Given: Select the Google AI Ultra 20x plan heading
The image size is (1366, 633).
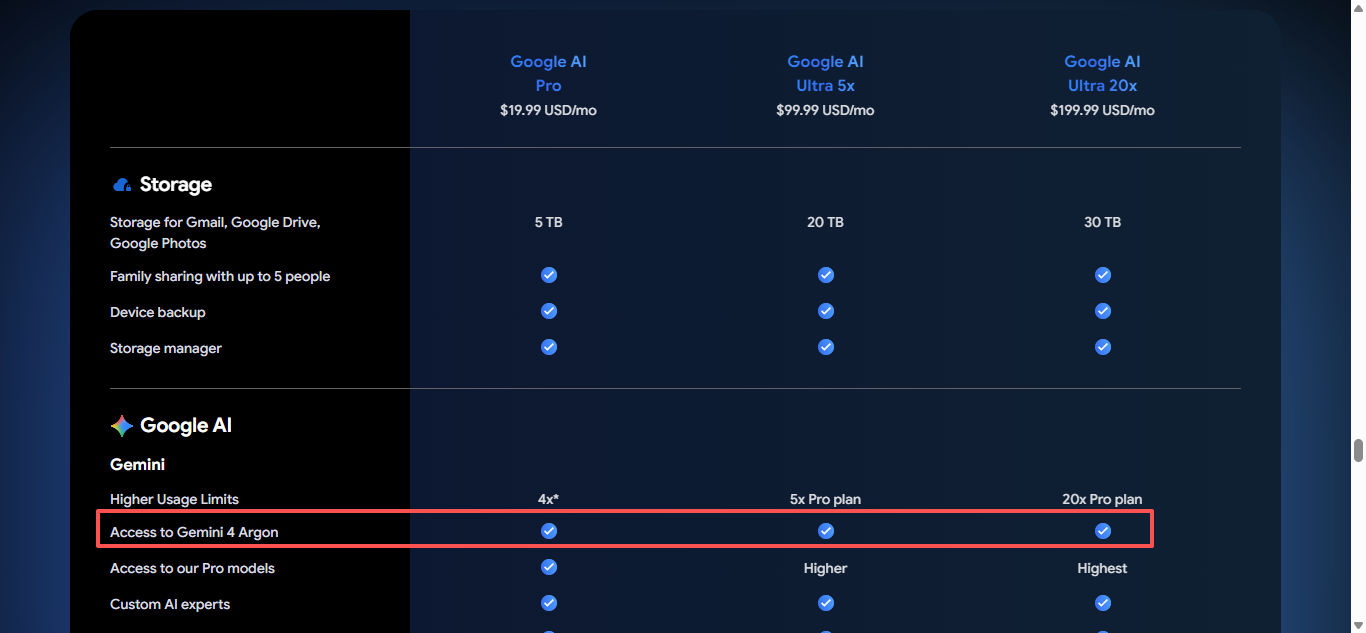Looking at the screenshot, I should click(1103, 74).
